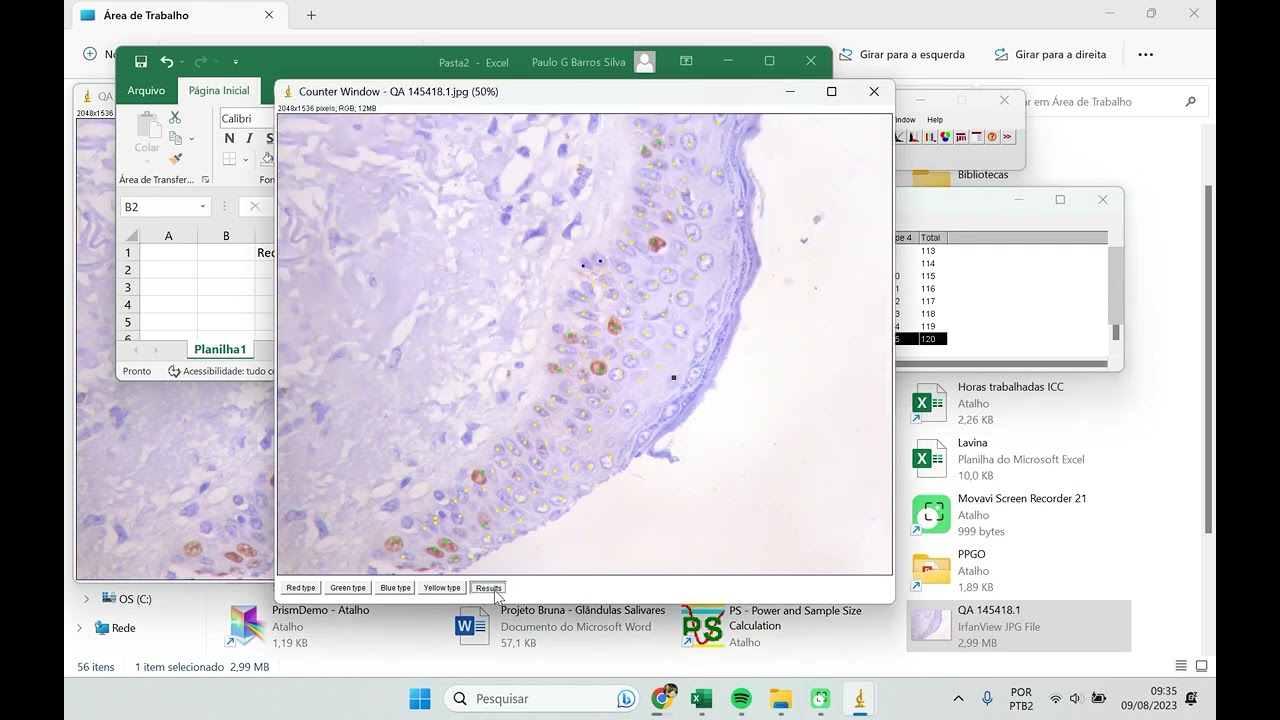
Task: Copy selection with the copy icon
Action: pyautogui.click(x=175, y=138)
